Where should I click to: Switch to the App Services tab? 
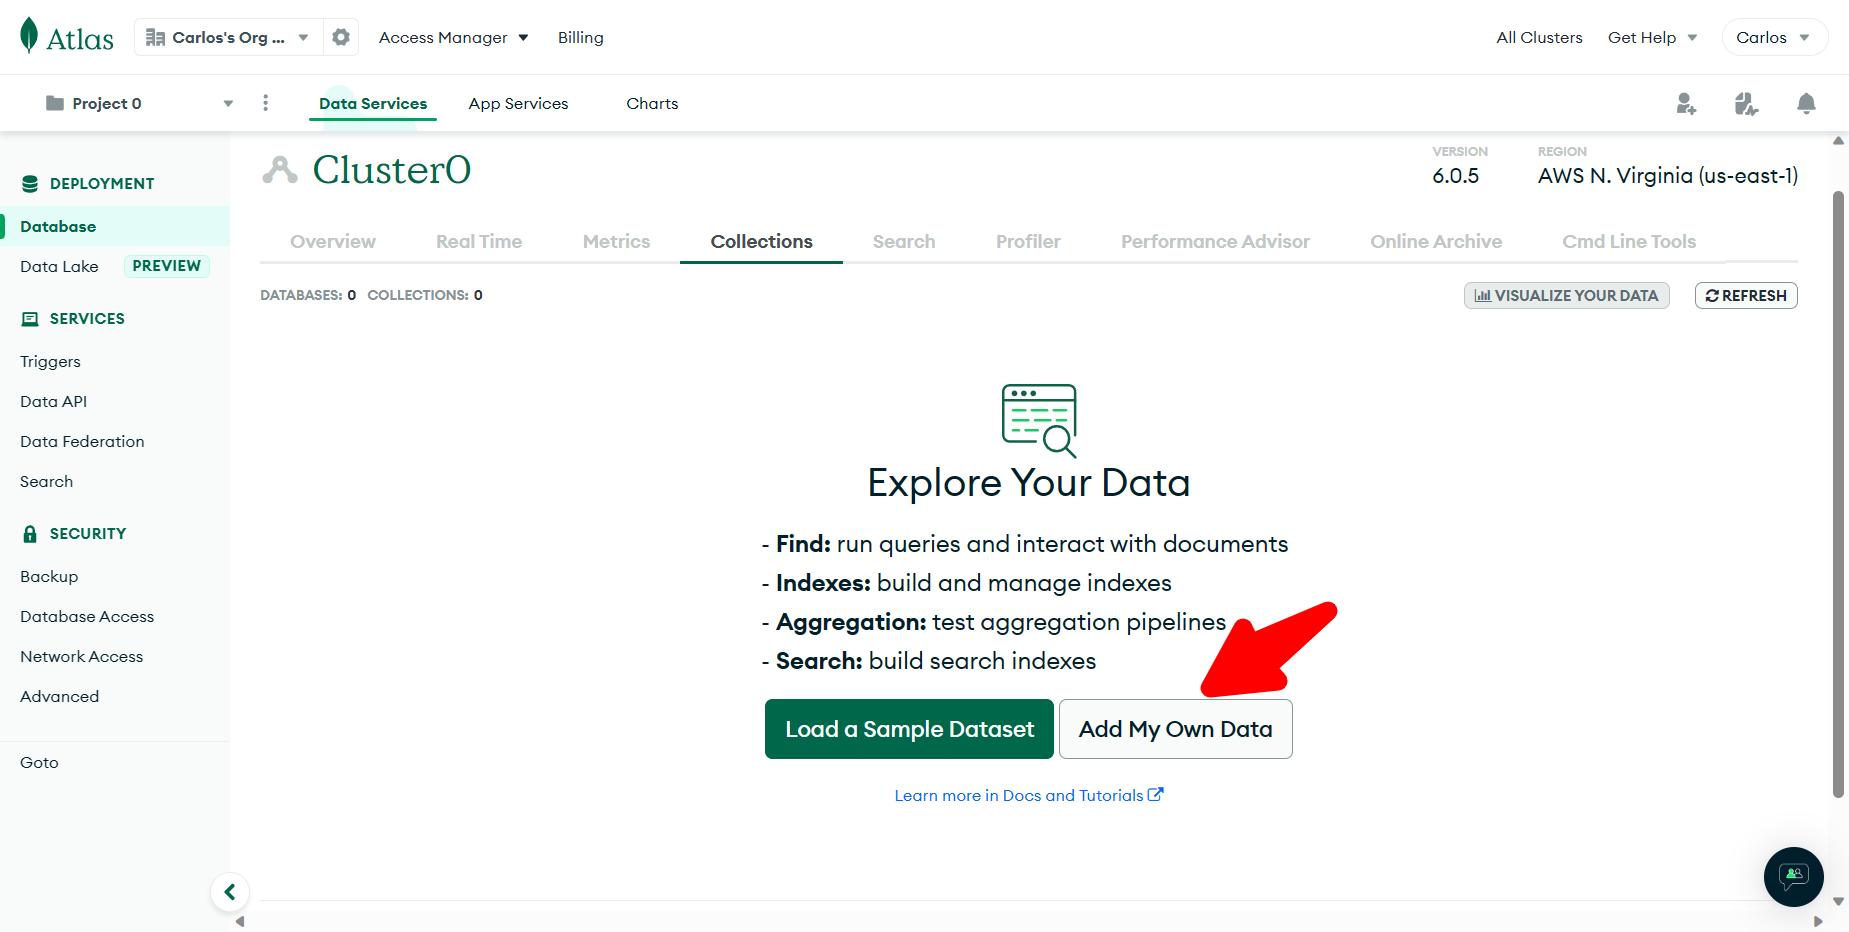coord(518,103)
